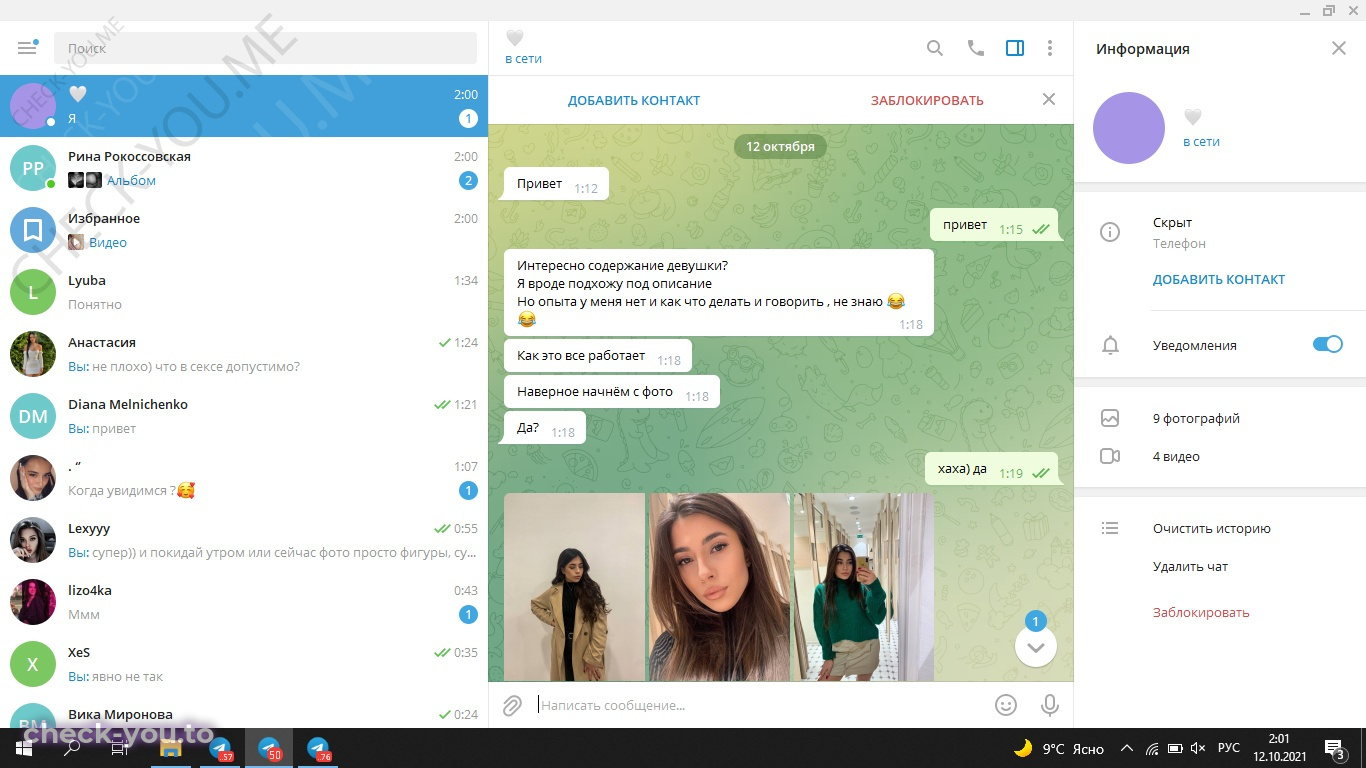This screenshot has width=1366, height=768.
Task: Toggle the info side panel icon
Action: click(1014, 48)
